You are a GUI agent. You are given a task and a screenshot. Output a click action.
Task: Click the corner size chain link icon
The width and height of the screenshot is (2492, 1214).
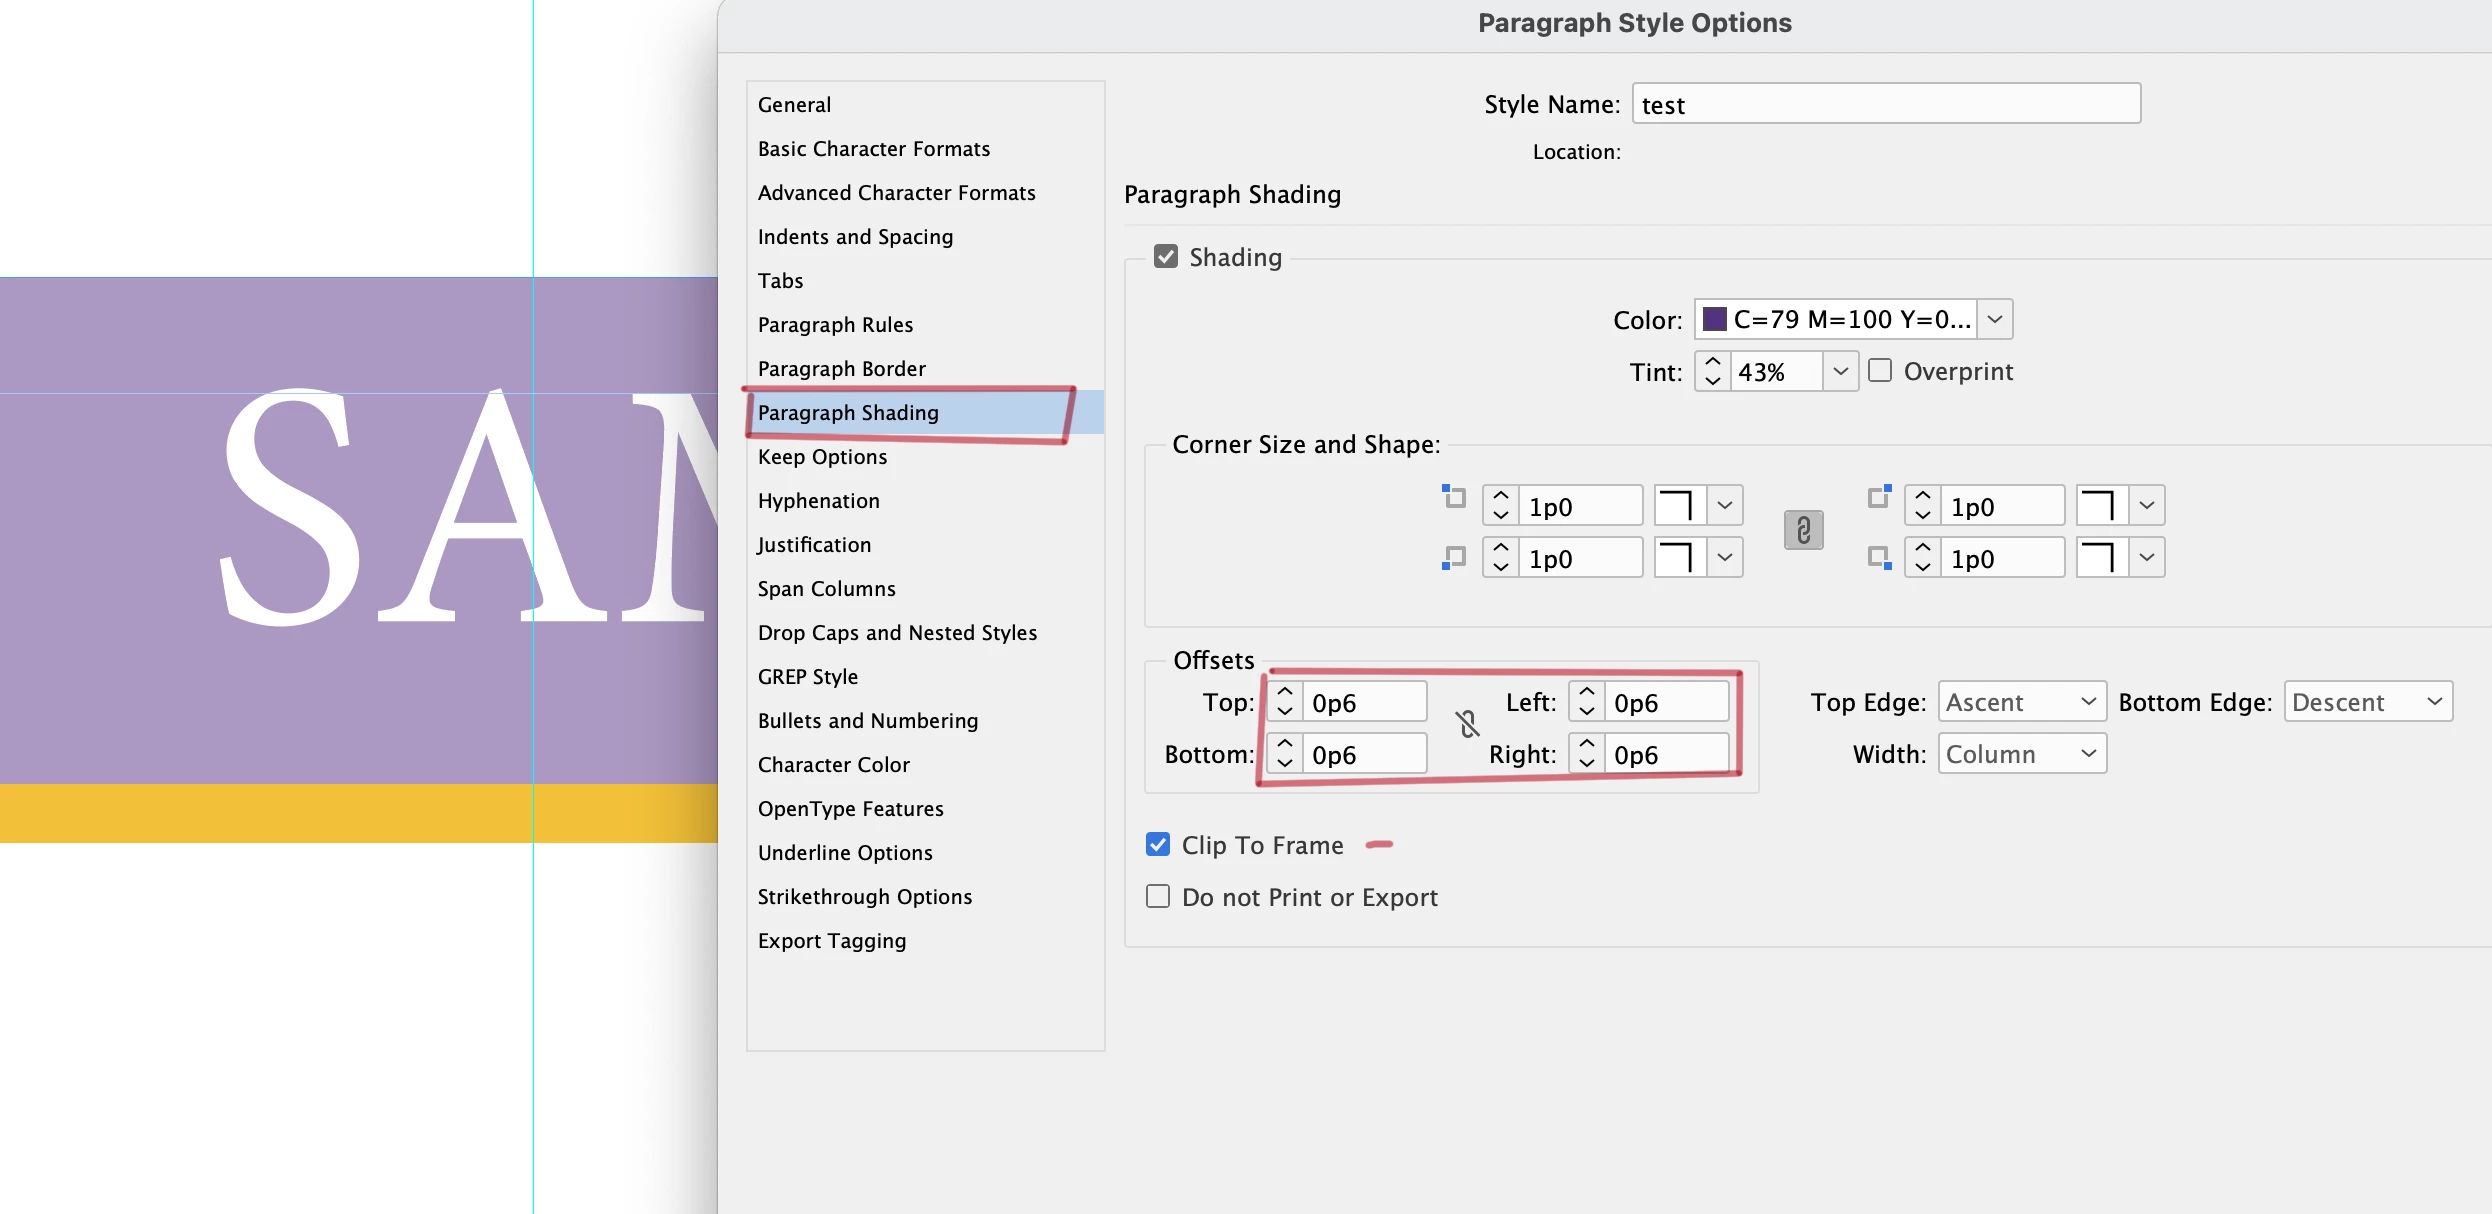click(x=1803, y=530)
